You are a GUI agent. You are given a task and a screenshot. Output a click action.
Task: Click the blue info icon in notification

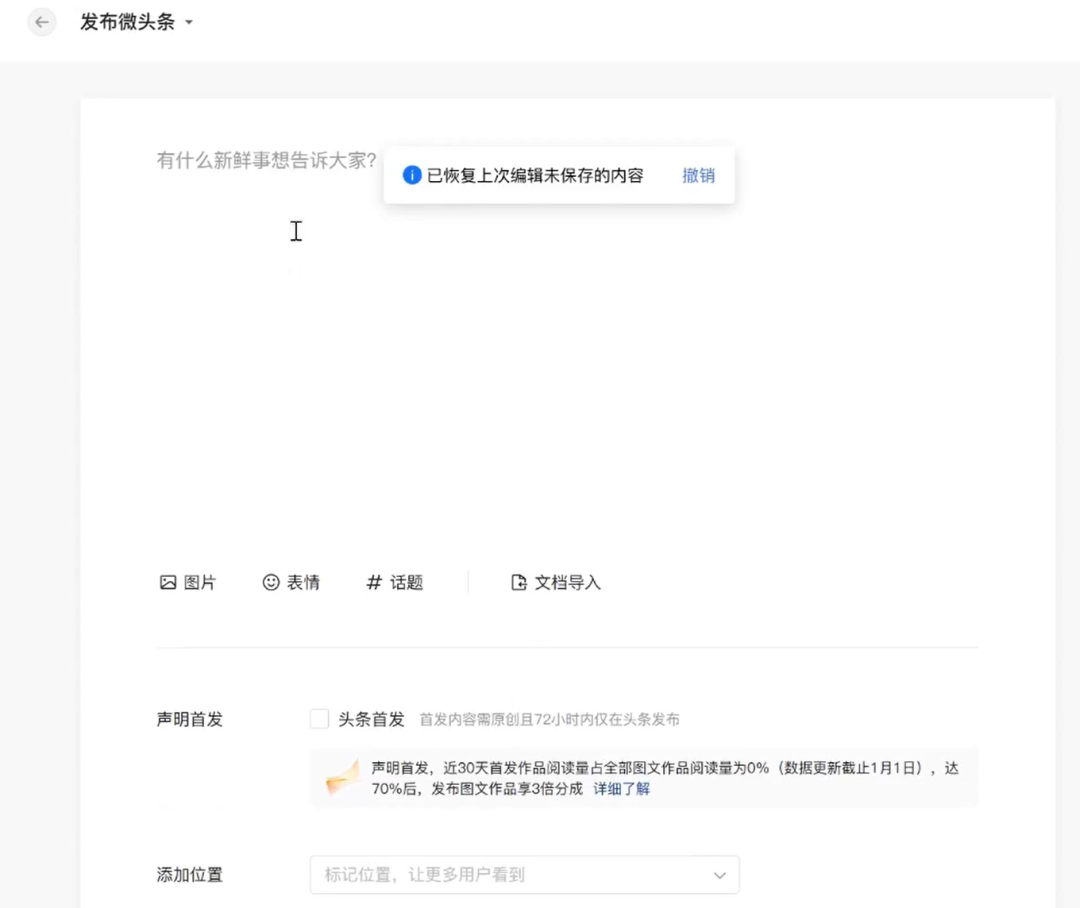[411, 175]
